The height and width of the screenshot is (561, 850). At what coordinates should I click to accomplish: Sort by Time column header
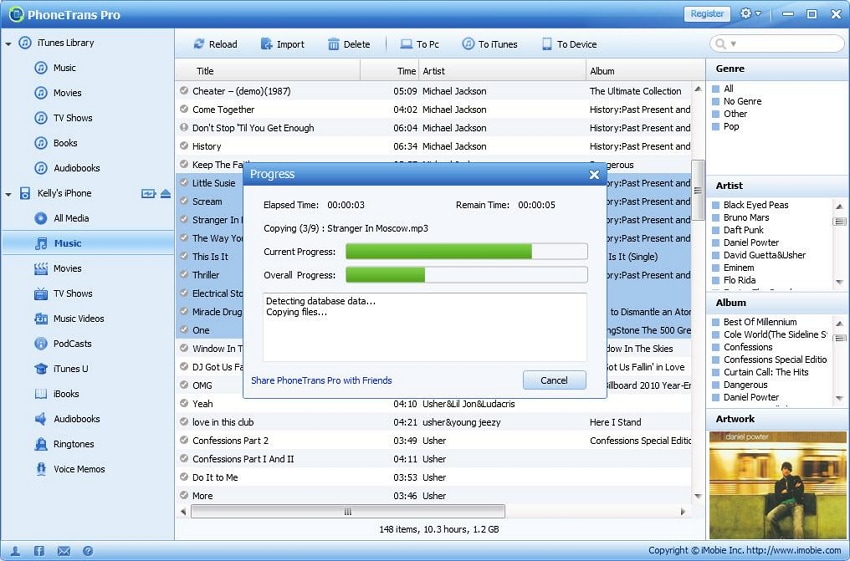[389, 71]
